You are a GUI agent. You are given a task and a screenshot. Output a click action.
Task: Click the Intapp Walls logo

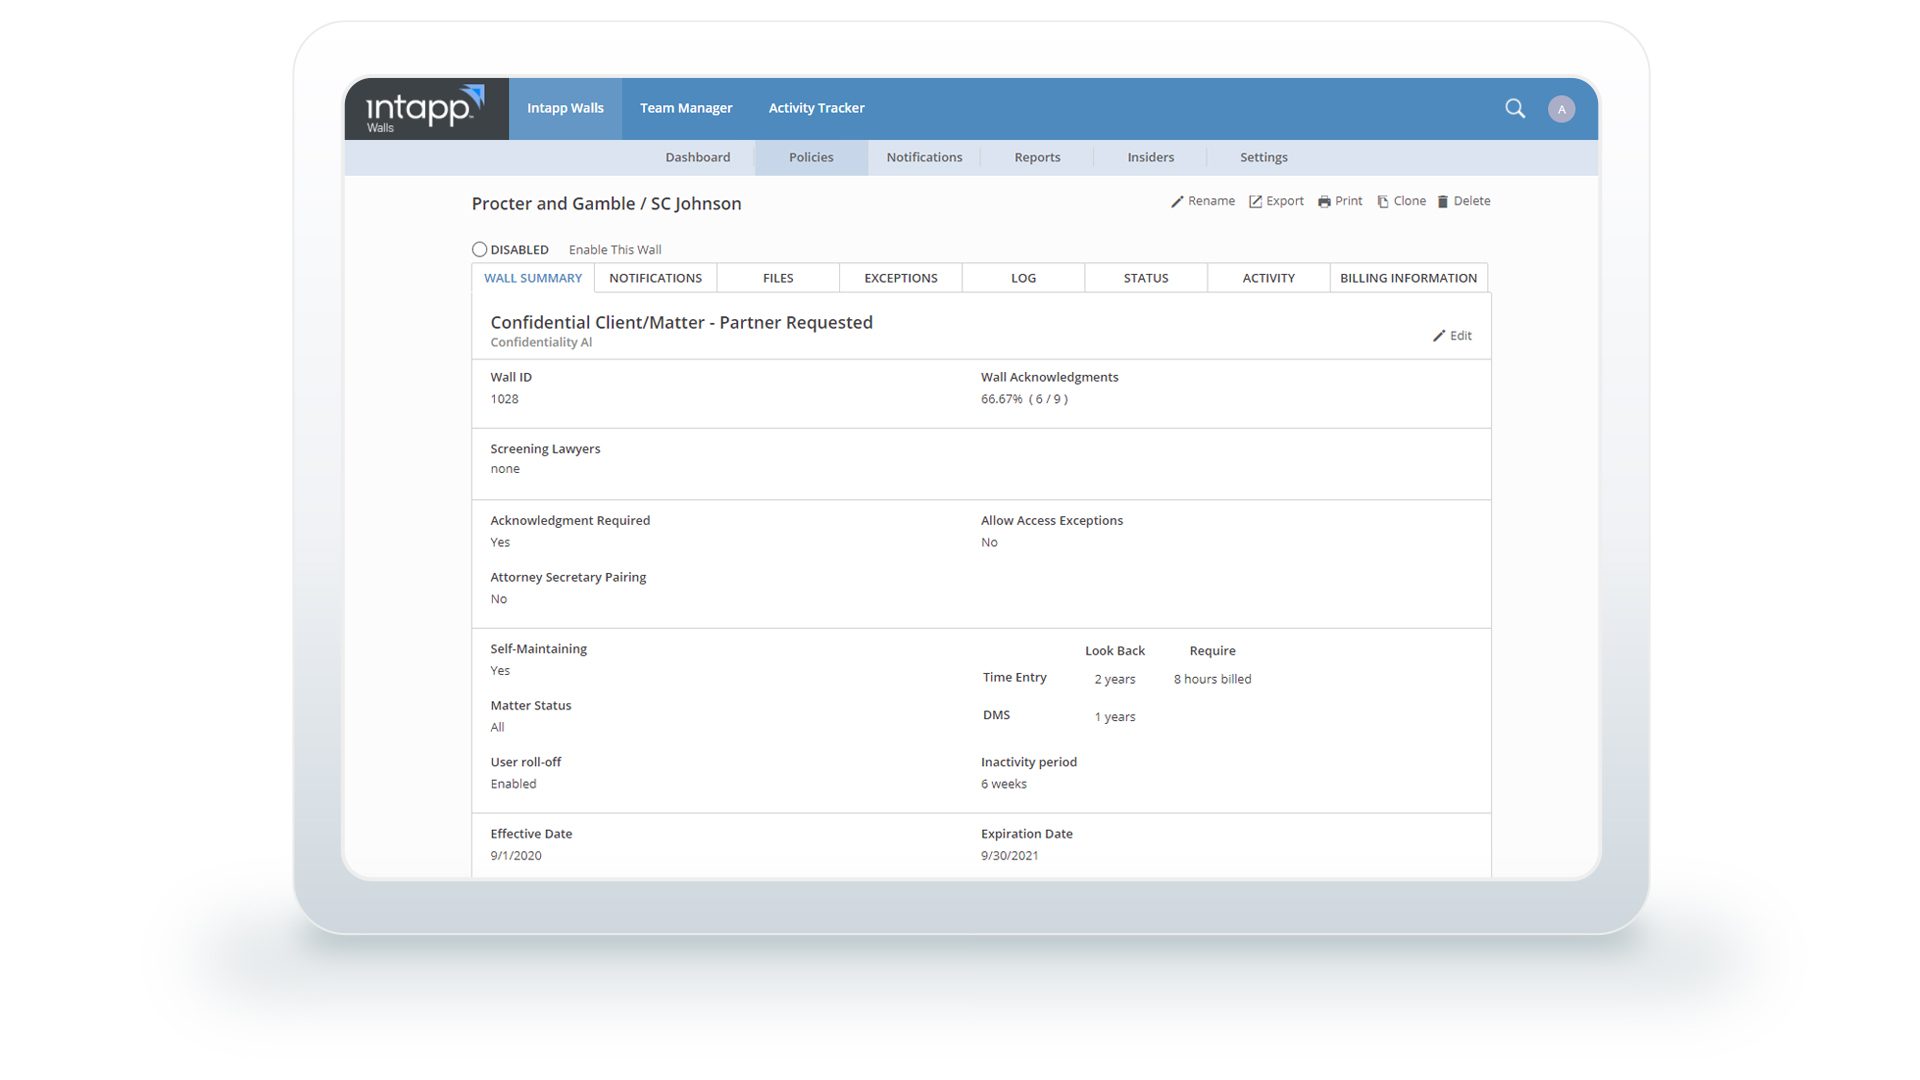426,108
